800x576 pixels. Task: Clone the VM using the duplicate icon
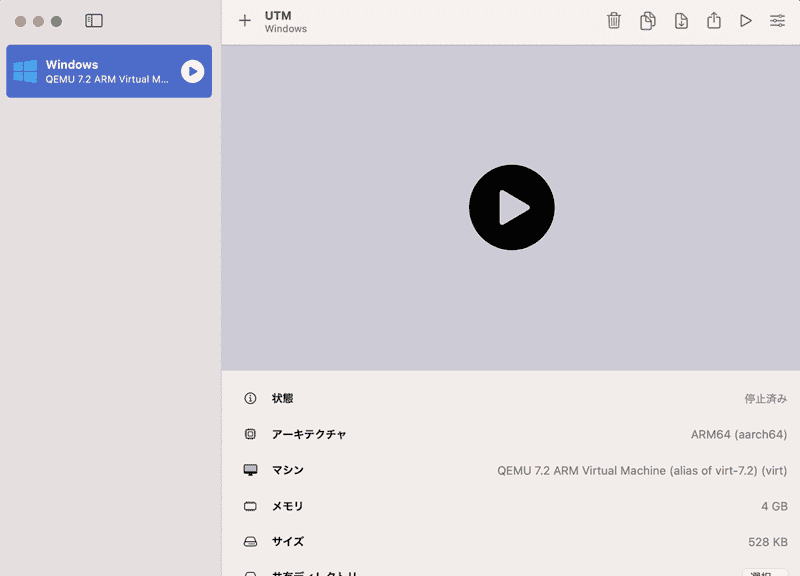tap(647, 21)
